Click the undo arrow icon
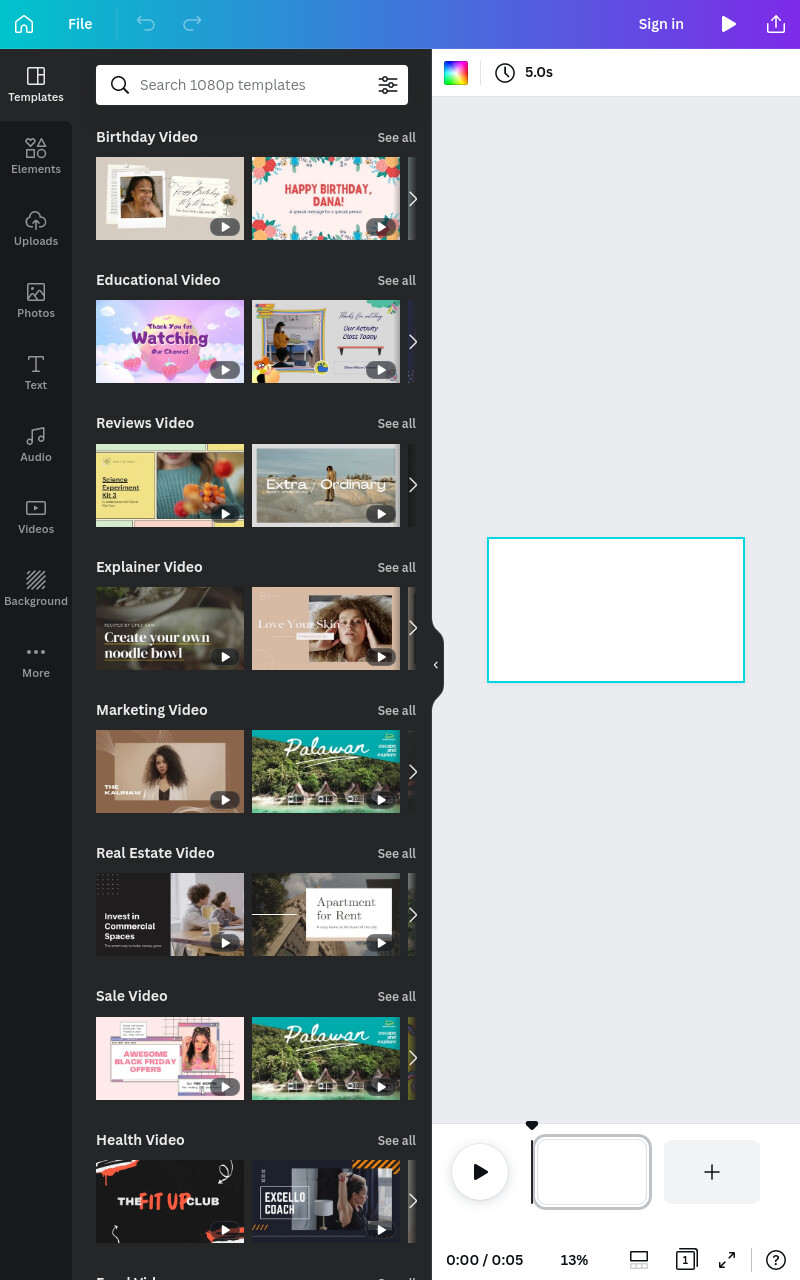 [146, 24]
